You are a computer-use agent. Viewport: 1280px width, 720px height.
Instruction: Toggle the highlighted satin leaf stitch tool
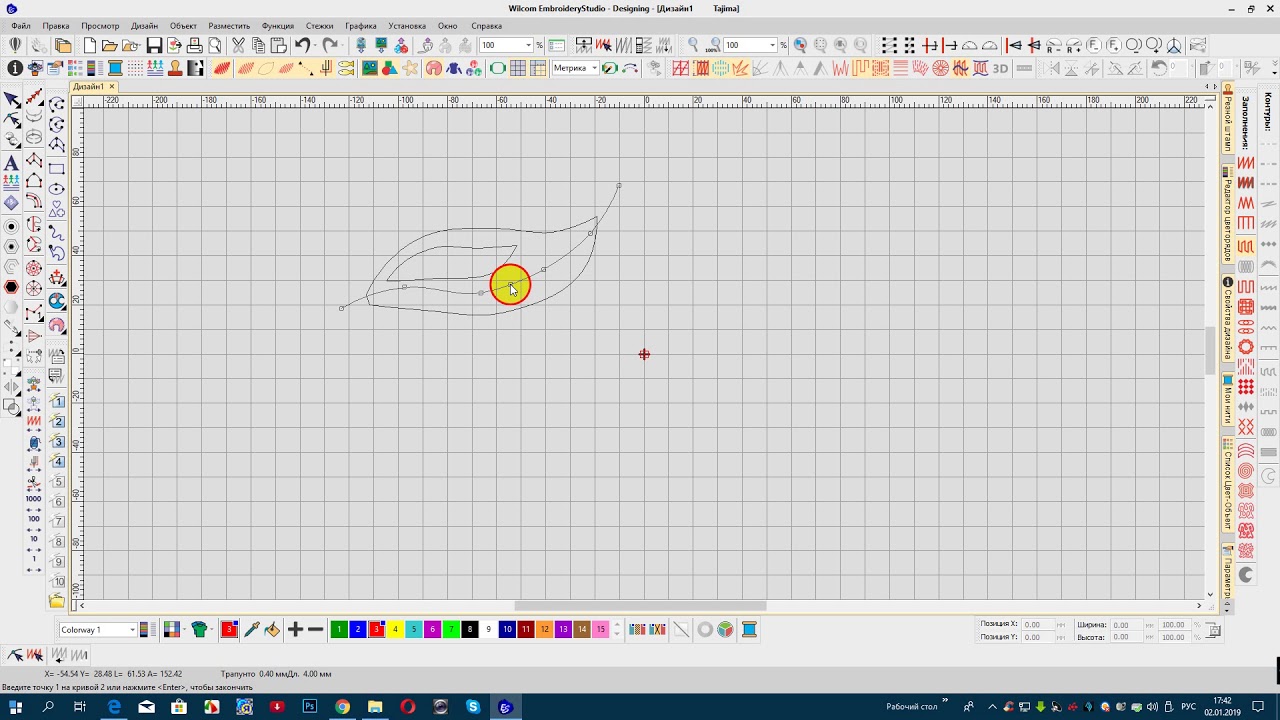[x=222, y=68]
